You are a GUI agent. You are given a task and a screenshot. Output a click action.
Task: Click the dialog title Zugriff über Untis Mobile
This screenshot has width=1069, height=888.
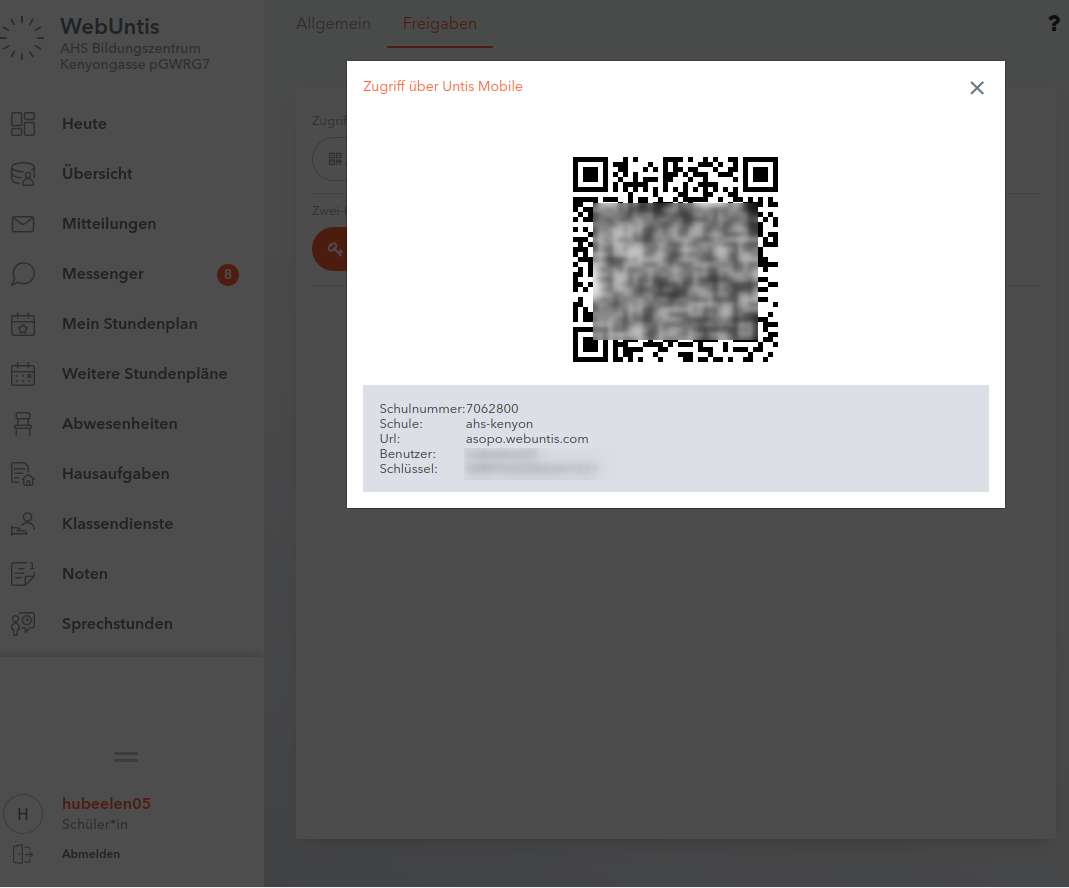point(443,87)
